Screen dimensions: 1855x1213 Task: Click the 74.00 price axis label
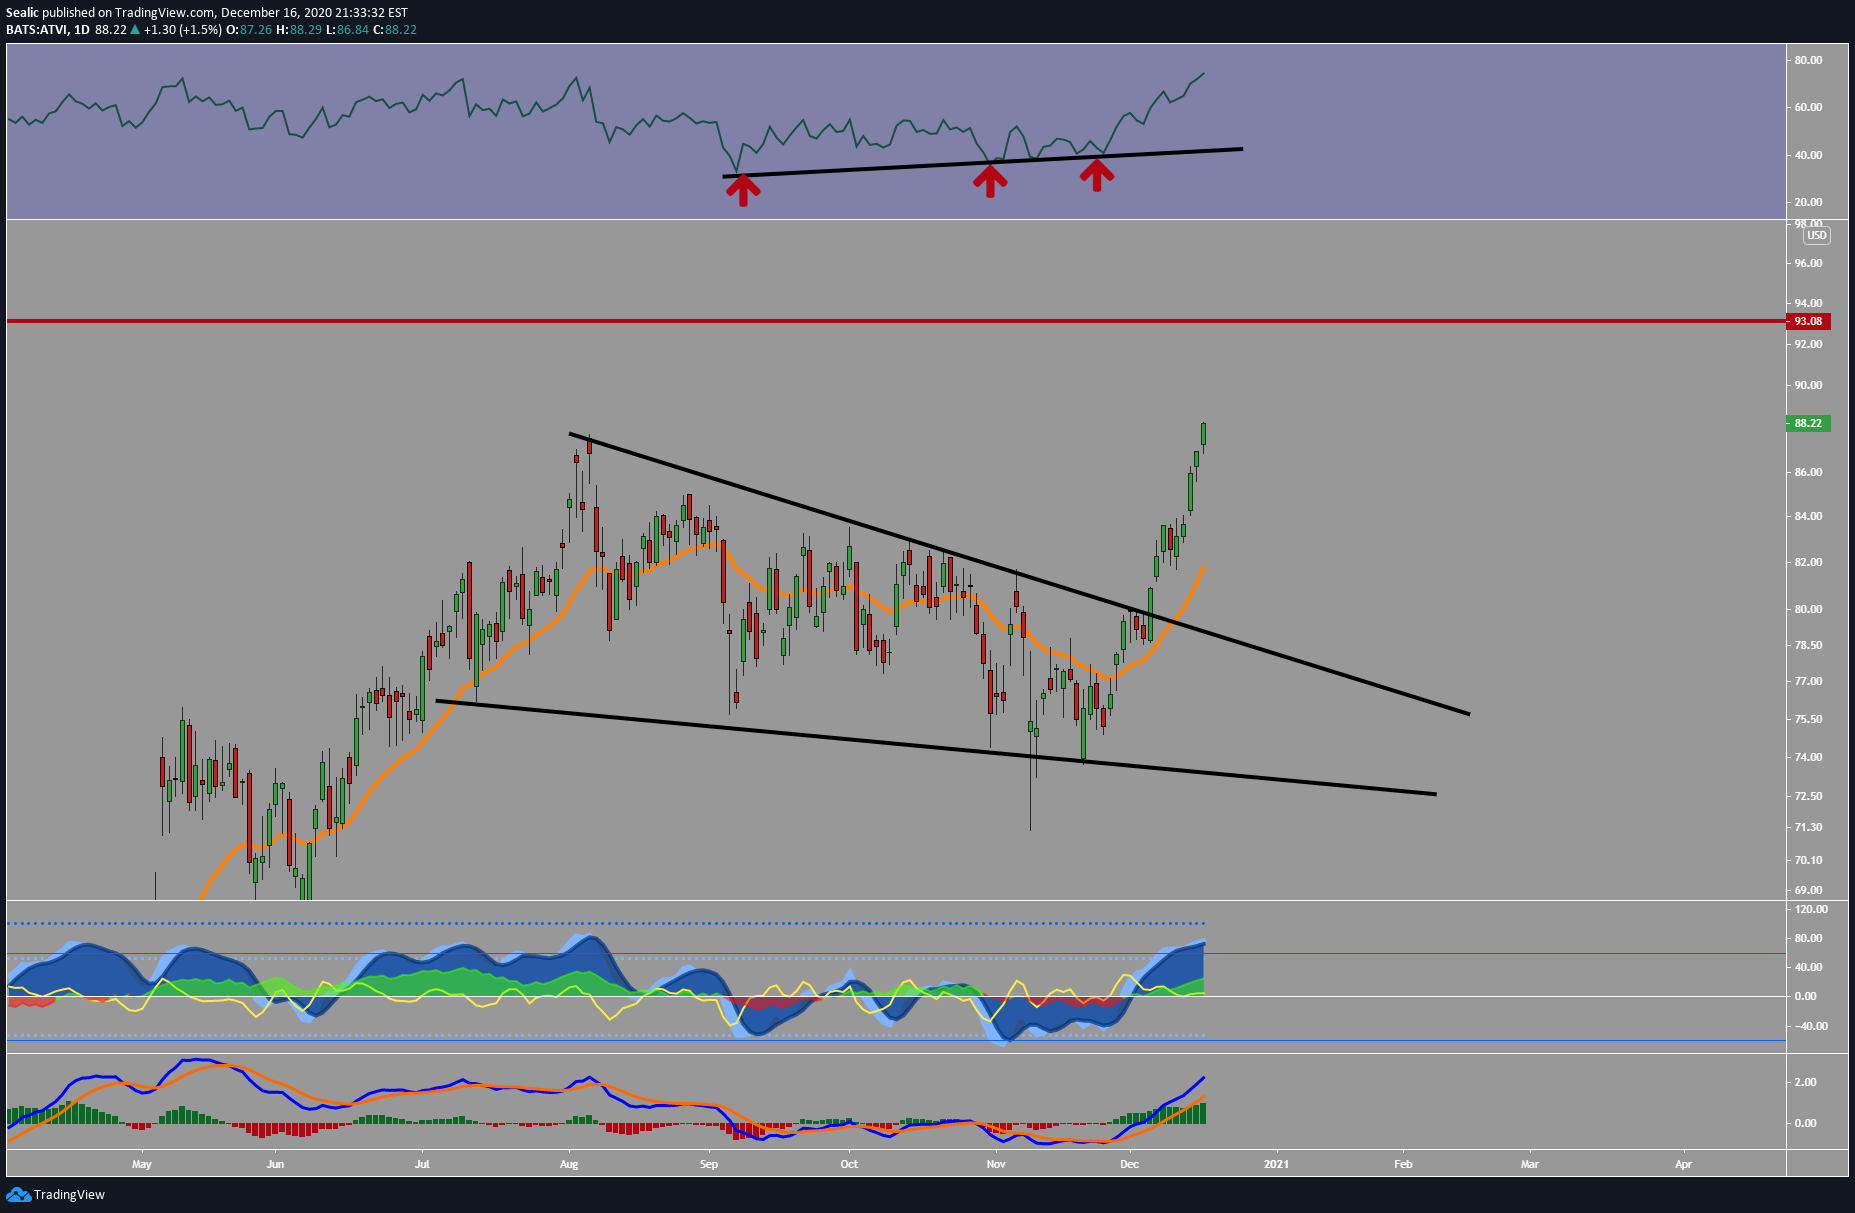[x=1808, y=757]
